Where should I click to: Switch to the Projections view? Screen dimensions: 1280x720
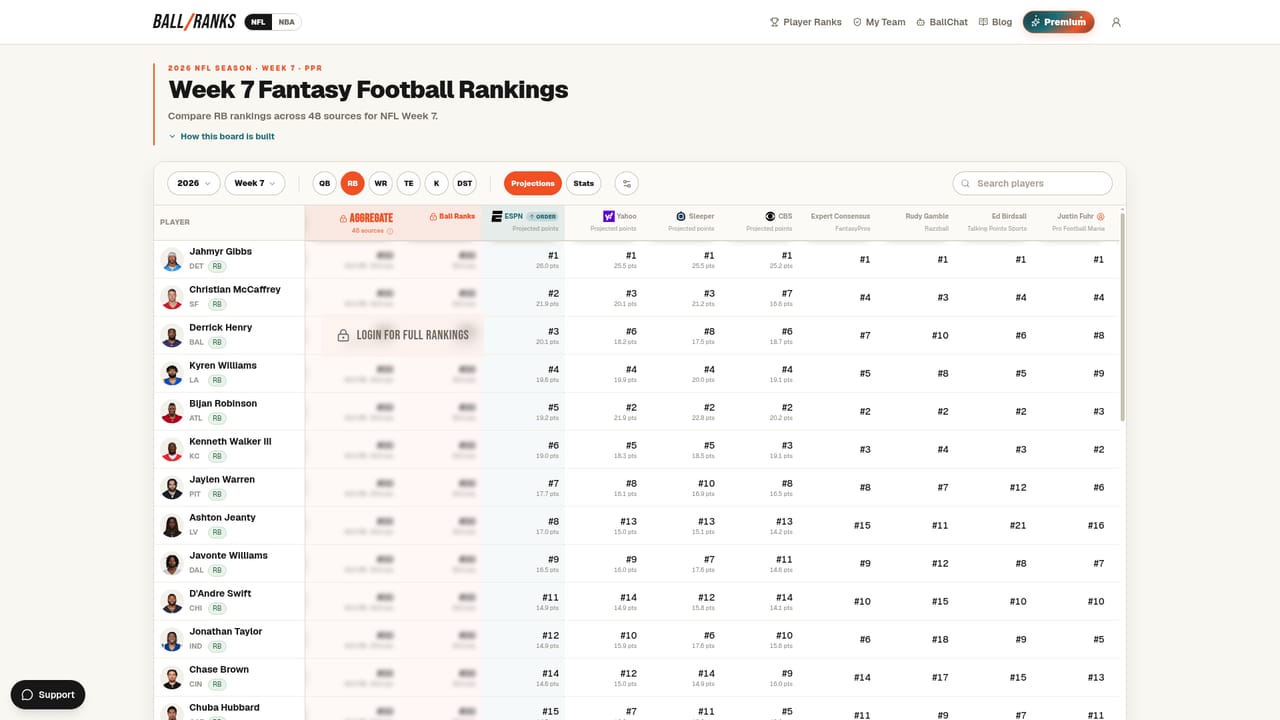(533, 183)
